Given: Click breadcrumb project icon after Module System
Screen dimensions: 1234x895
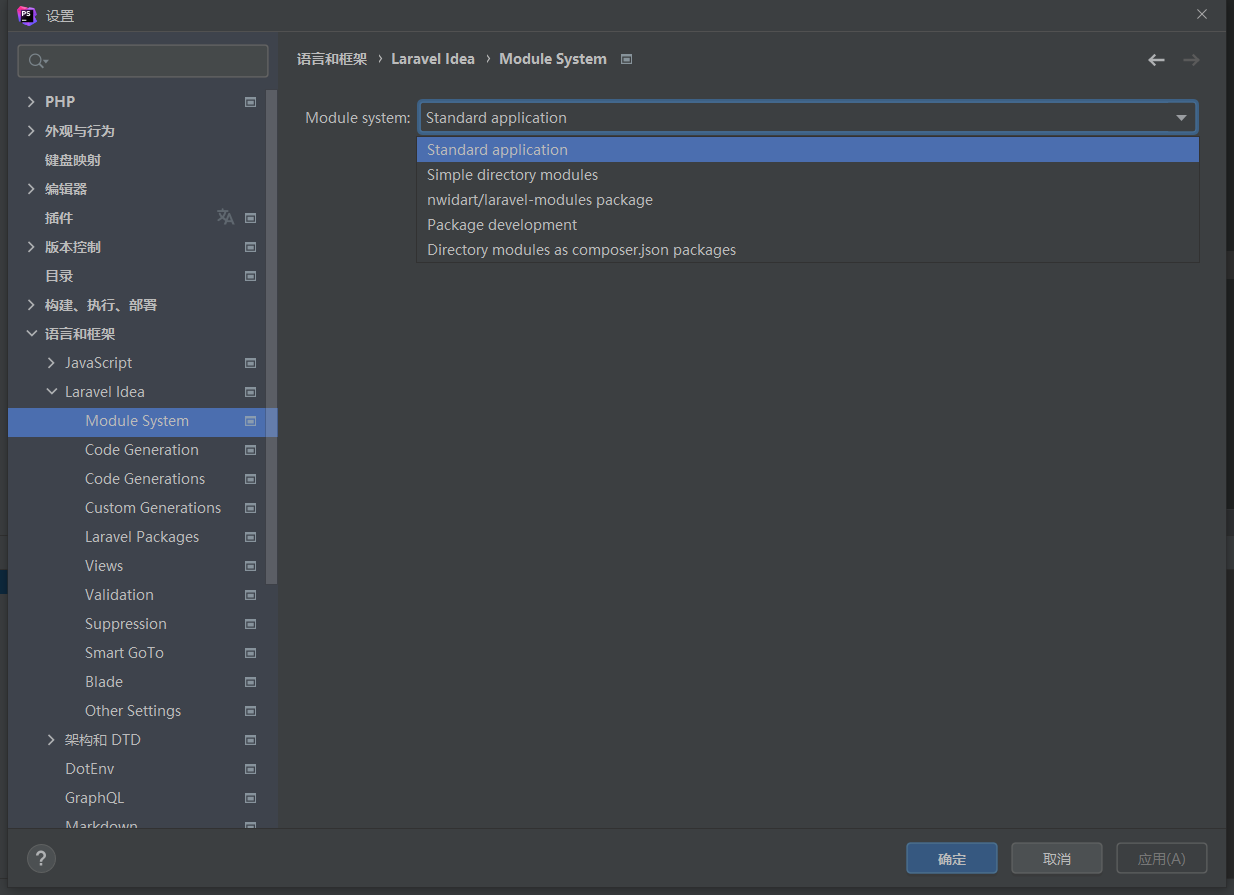Looking at the screenshot, I should tap(627, 59).
